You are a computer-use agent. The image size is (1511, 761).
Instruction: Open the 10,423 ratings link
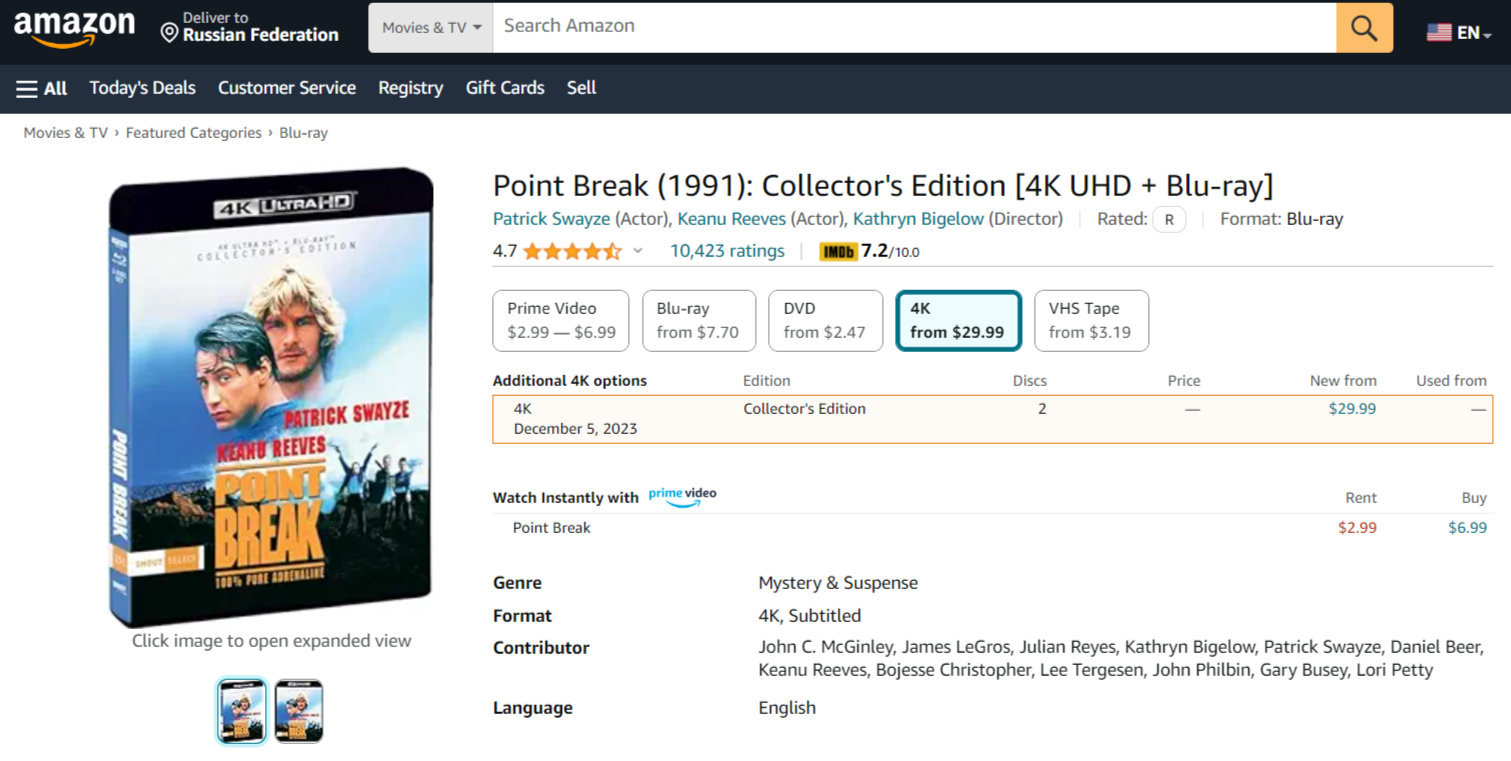coord(727,251)
